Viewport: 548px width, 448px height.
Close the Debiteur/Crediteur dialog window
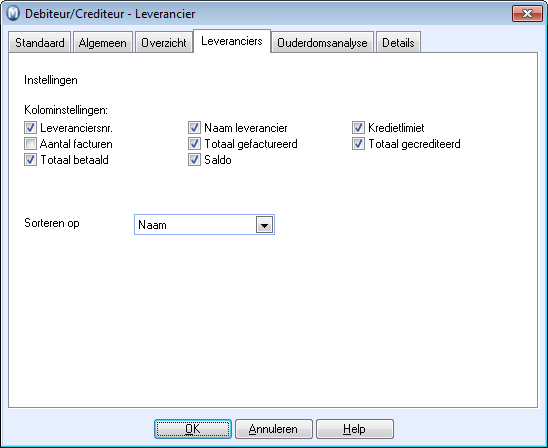(527, 14)
